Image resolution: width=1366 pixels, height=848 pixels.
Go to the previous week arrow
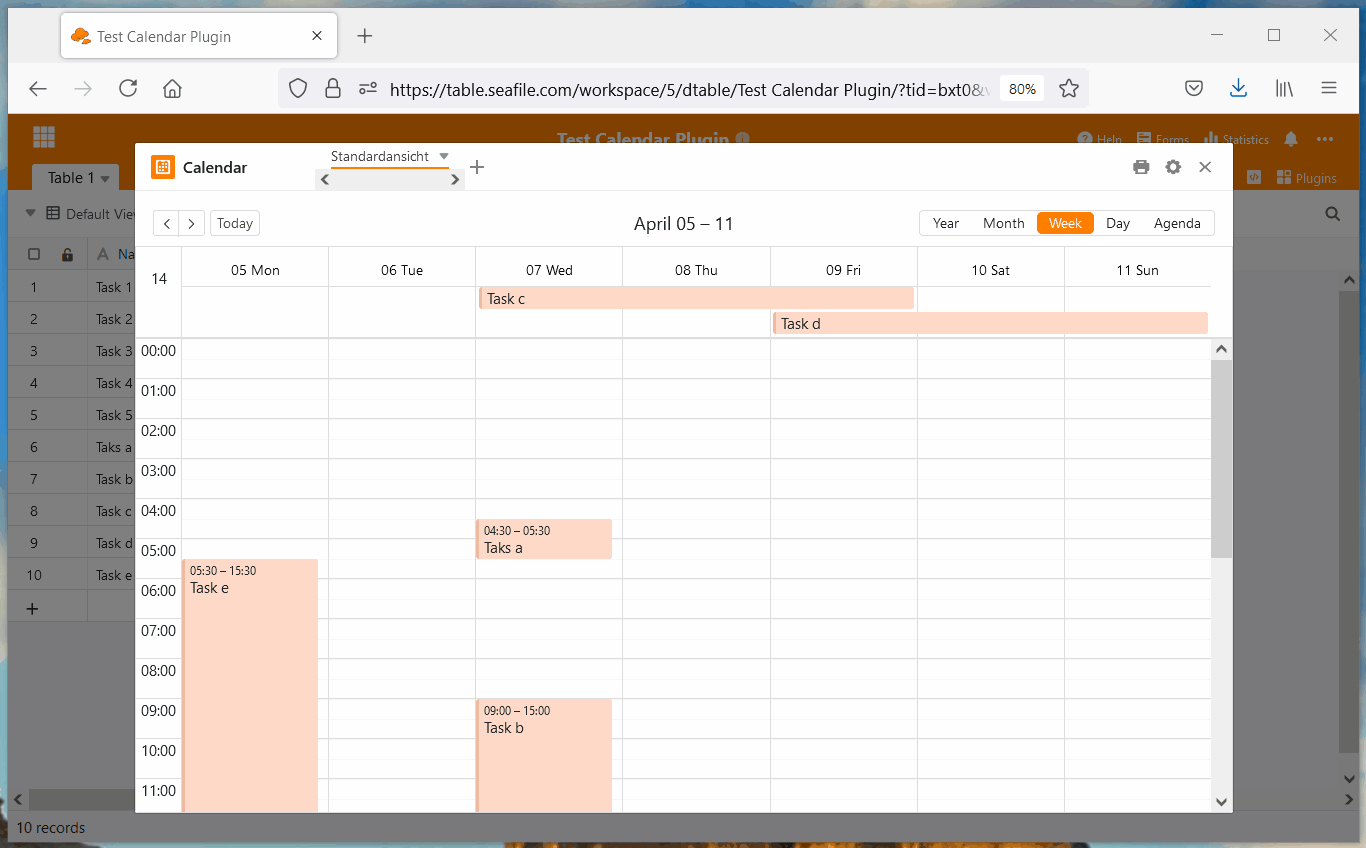tap(167, 223)
